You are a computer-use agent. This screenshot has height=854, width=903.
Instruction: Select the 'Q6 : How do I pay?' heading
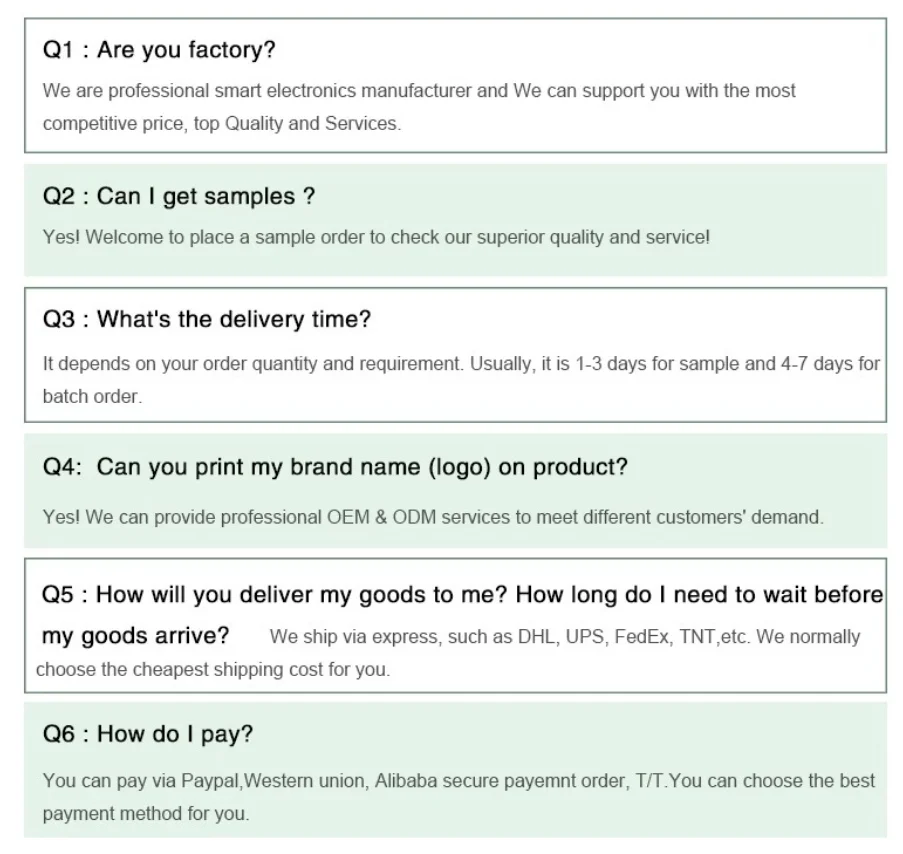(x=147, y=735)
